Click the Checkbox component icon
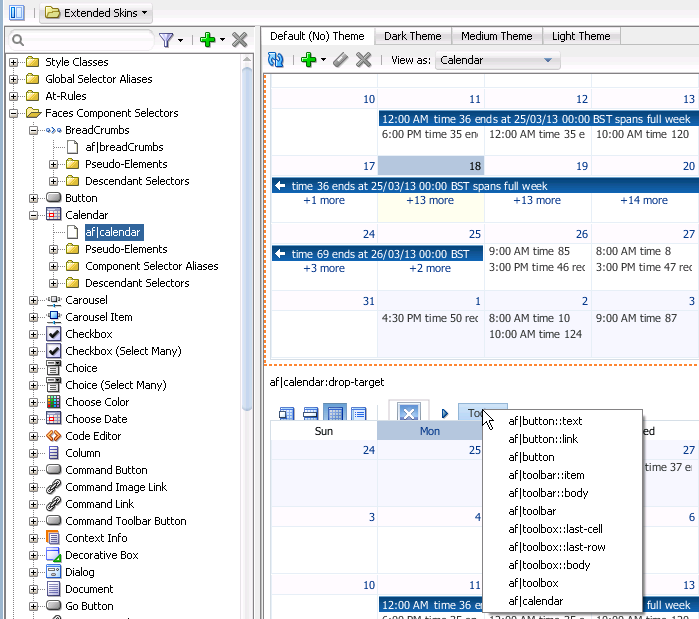 pos(53,334)
